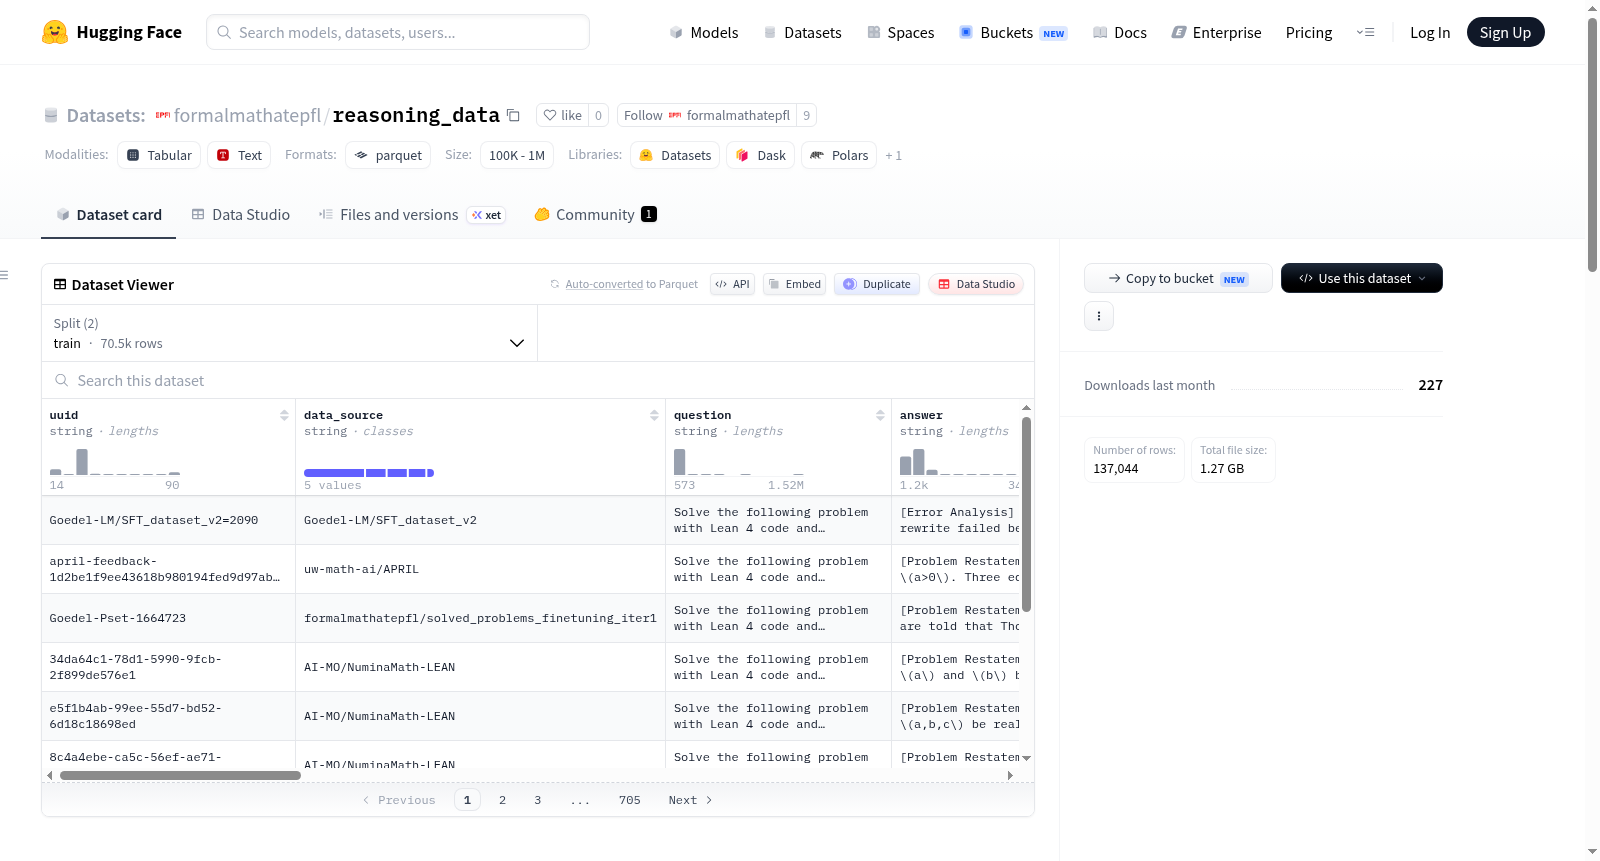
Task: Open Data Studio from the viewer header
Action: click(976, 284)
